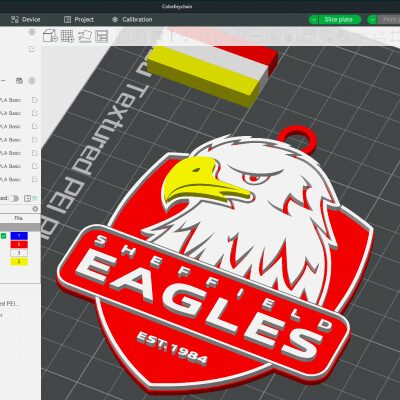Click the AMS filament sync icon
Viewport: 400px width, 400px height.
click(19, 81)
